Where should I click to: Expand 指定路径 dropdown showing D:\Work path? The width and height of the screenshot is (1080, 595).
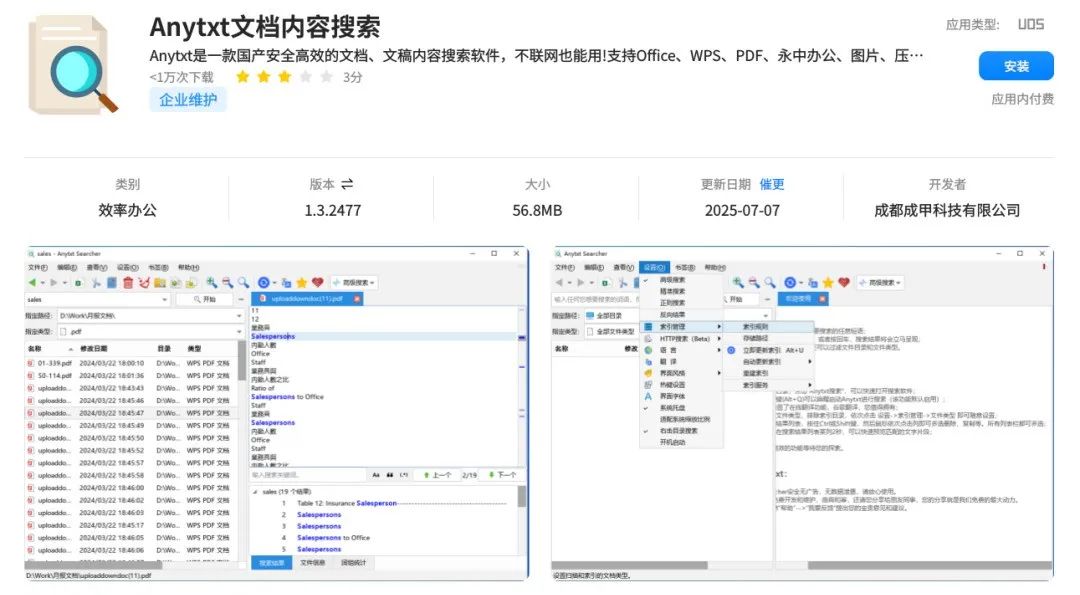point(239,315)
